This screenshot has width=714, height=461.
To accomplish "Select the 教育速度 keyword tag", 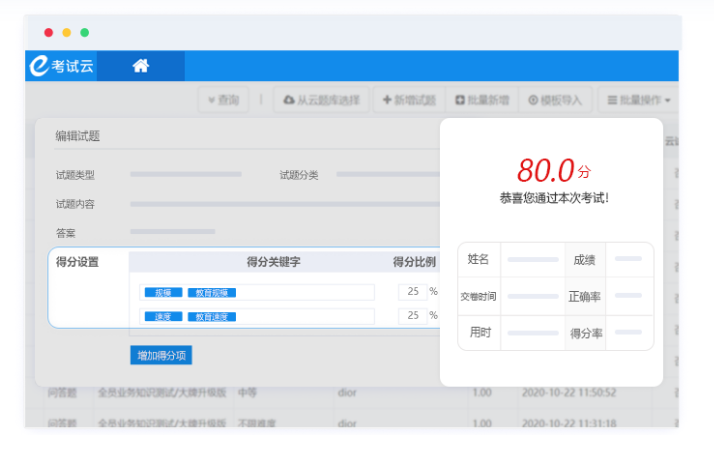I will pyautogui.click(x=212, y=316).
